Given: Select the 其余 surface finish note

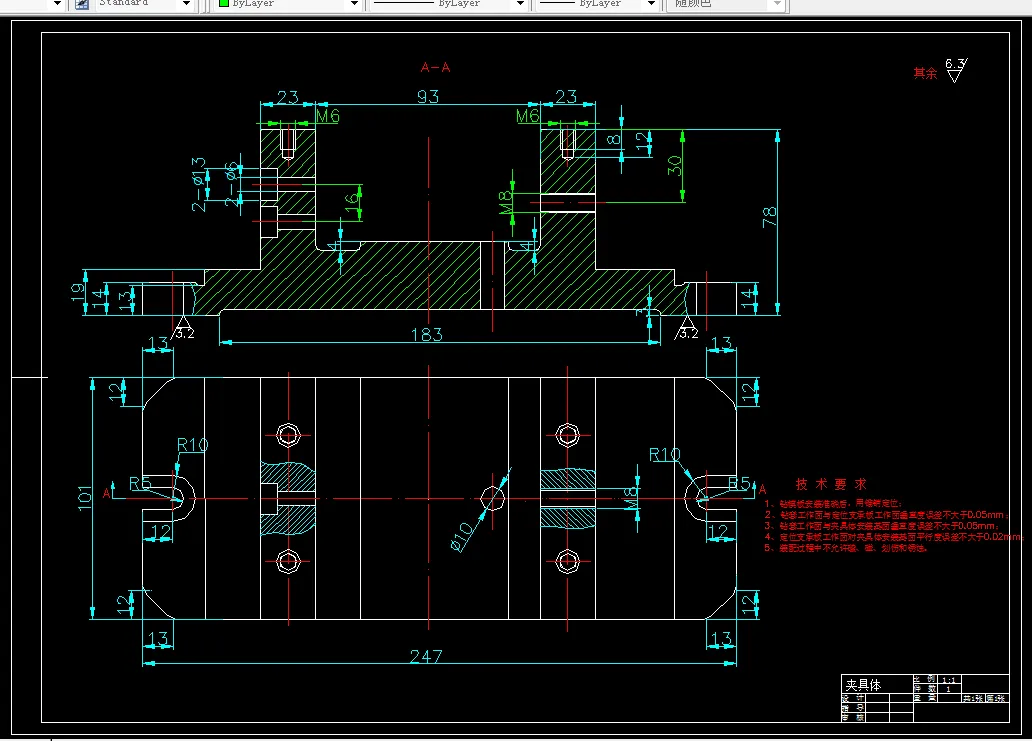Looking at the screenshot, I should pyautogui.click(x=925, y=73).
